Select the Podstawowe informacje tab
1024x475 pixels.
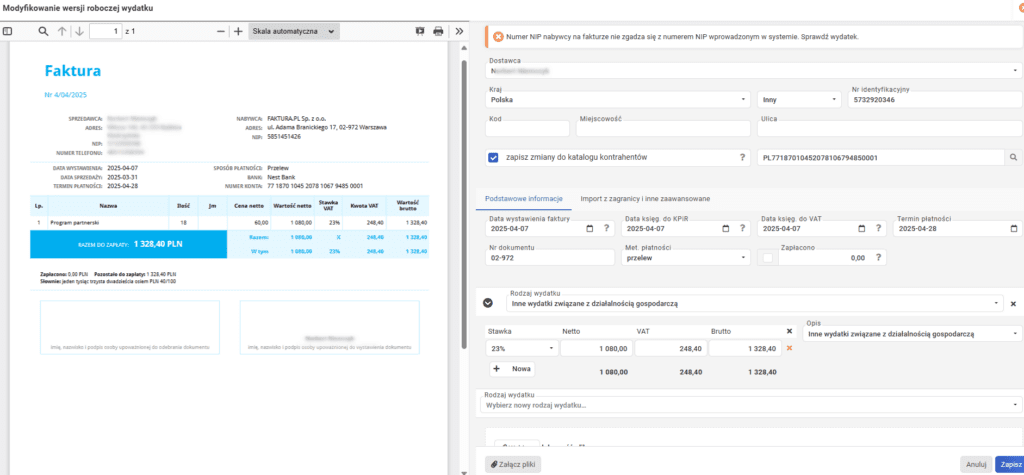pos(525,198)
